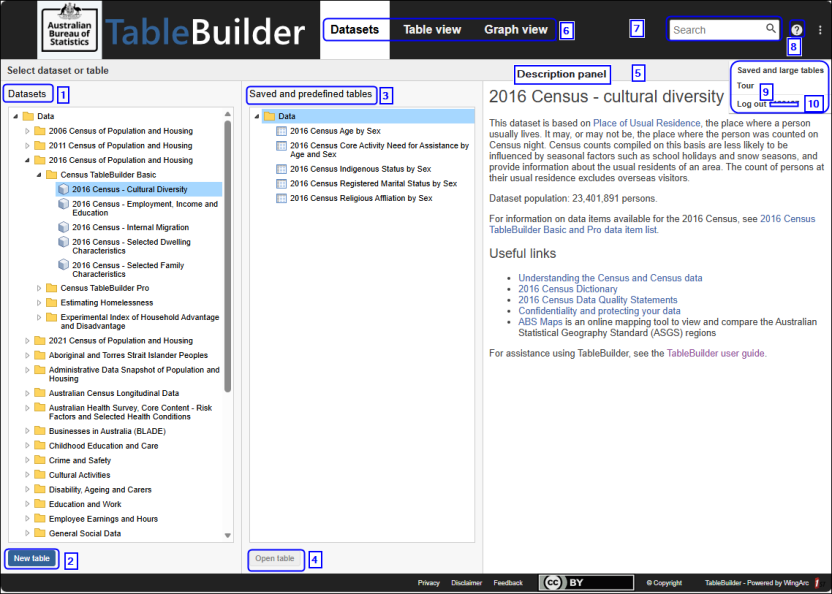This screenshot has height=594, width=832.
Task: Collapse the Data root in Datasets tree
Action: coord(16,116)
